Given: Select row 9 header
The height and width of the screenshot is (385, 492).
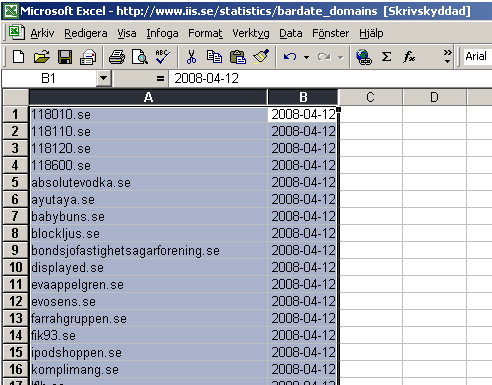Looking at the screenshot, I should [x=15, y=250].
